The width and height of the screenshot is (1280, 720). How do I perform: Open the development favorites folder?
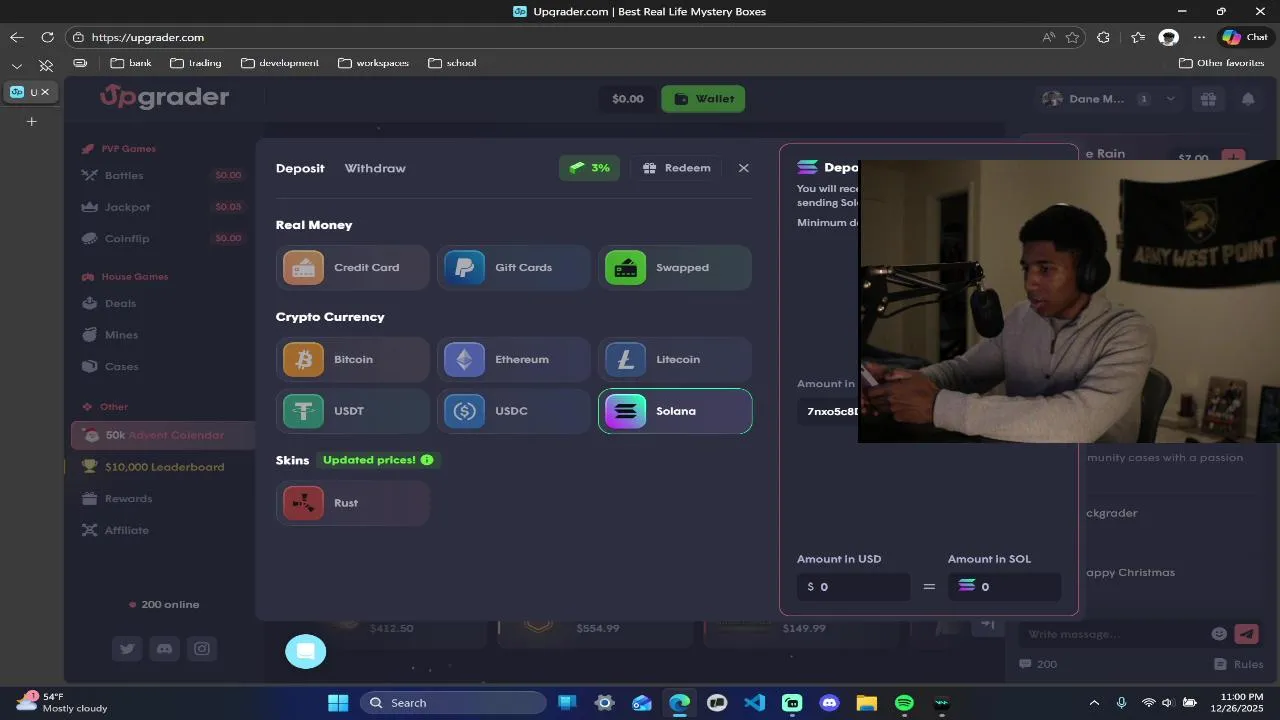280,63
